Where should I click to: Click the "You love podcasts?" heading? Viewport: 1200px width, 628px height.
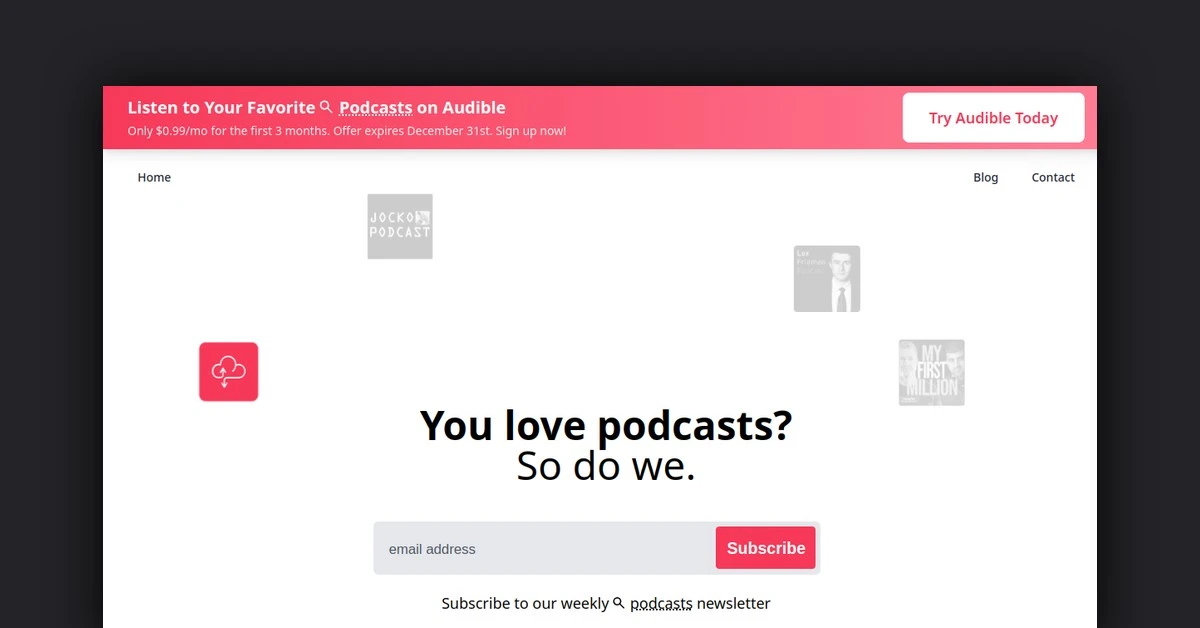pyautogui.click(x=605, y=425)
